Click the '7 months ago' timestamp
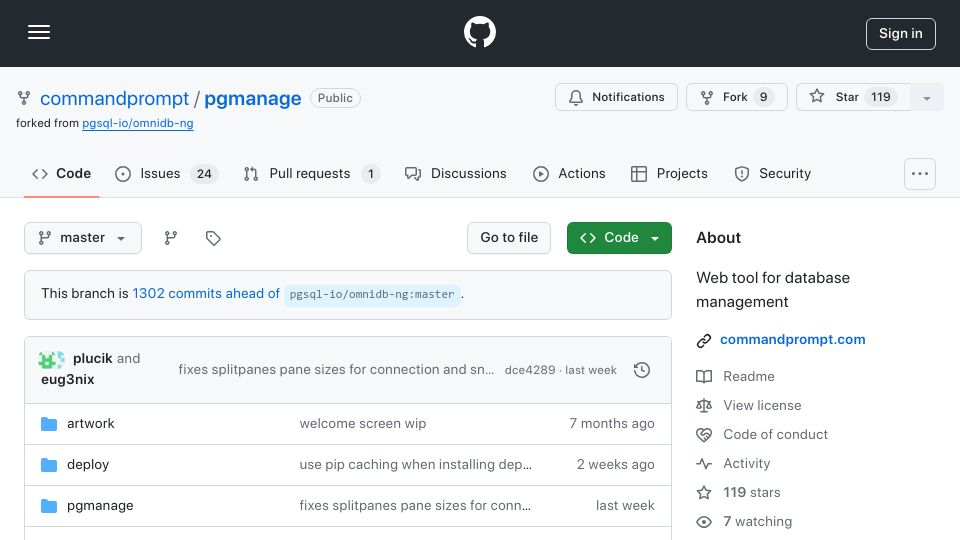The image size is (960, 540). click(x=612, y=424)
